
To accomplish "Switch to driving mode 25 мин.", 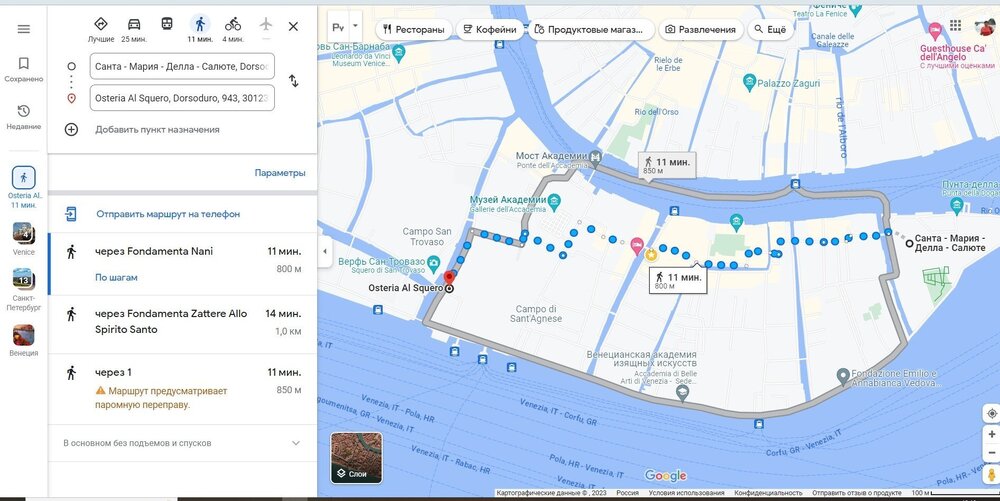I will pos(134,29).
